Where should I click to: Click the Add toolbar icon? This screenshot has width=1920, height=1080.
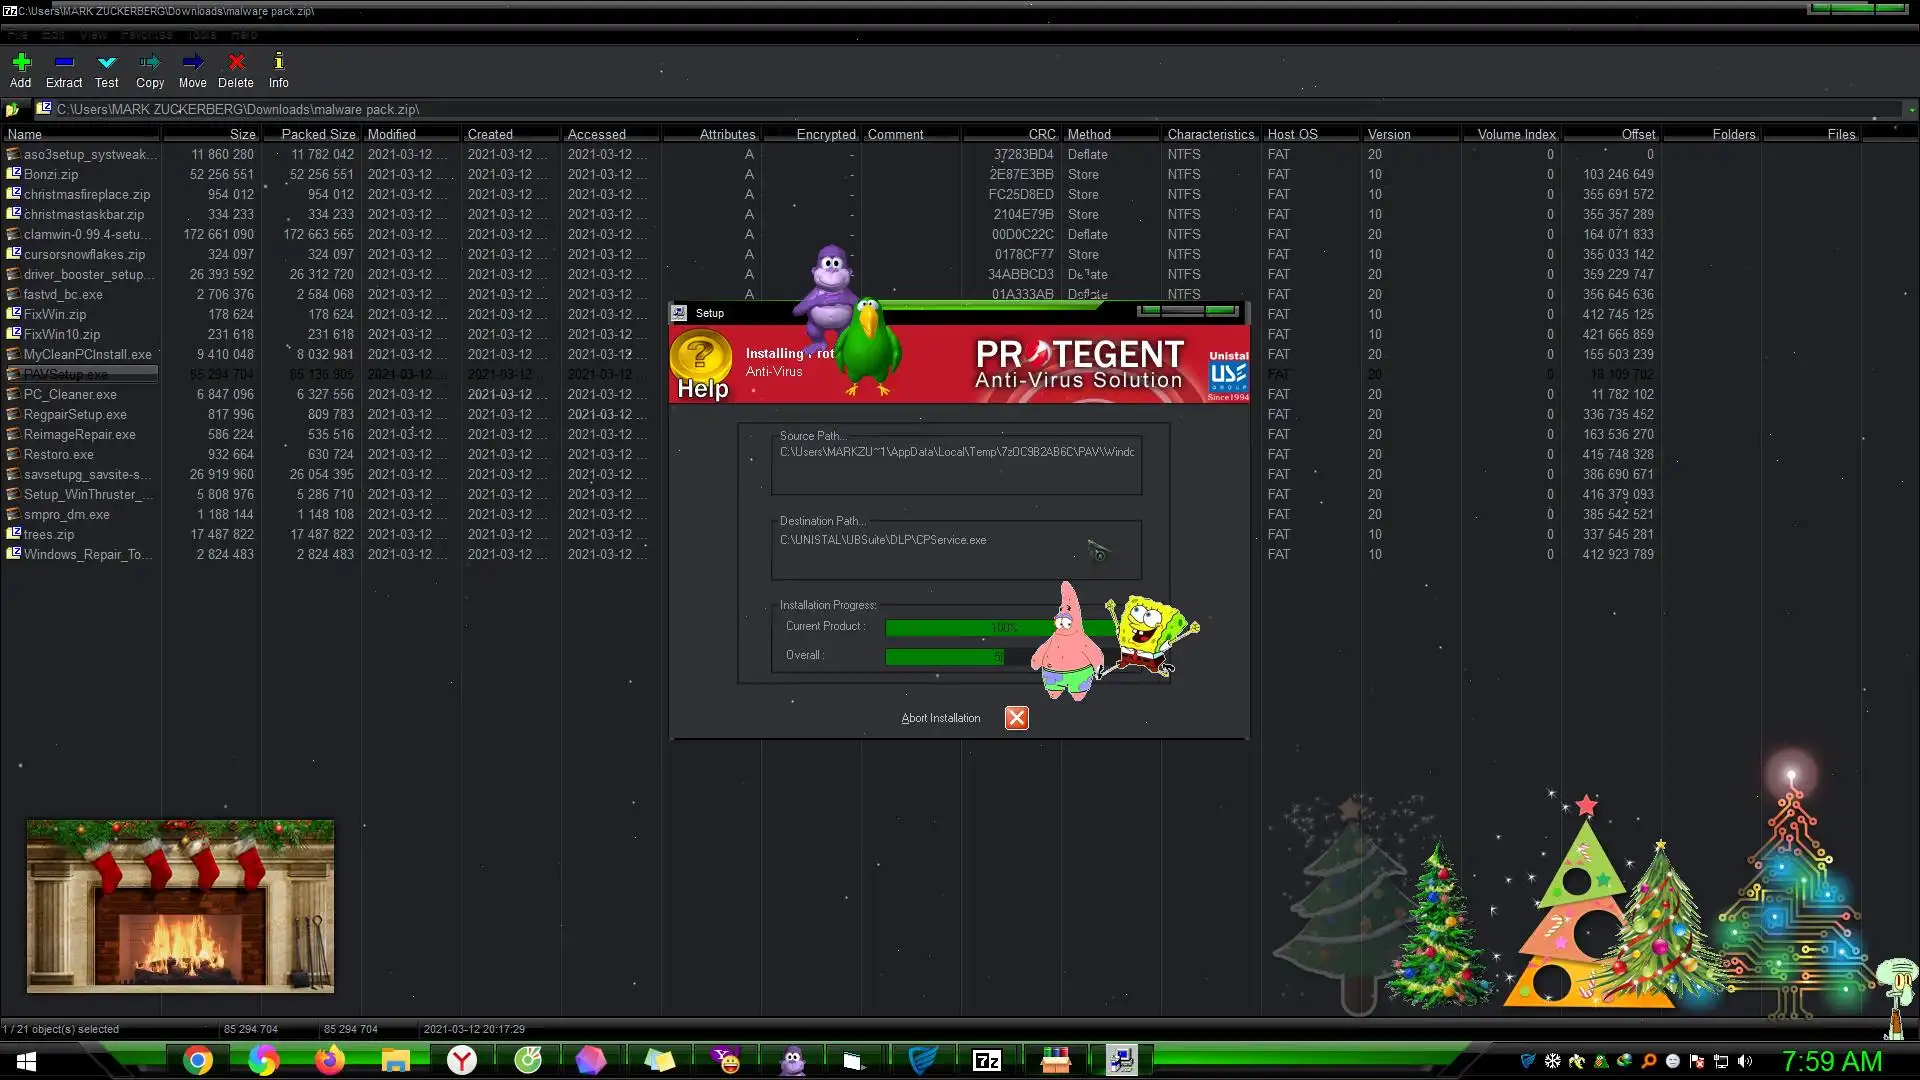click(21, 63)
